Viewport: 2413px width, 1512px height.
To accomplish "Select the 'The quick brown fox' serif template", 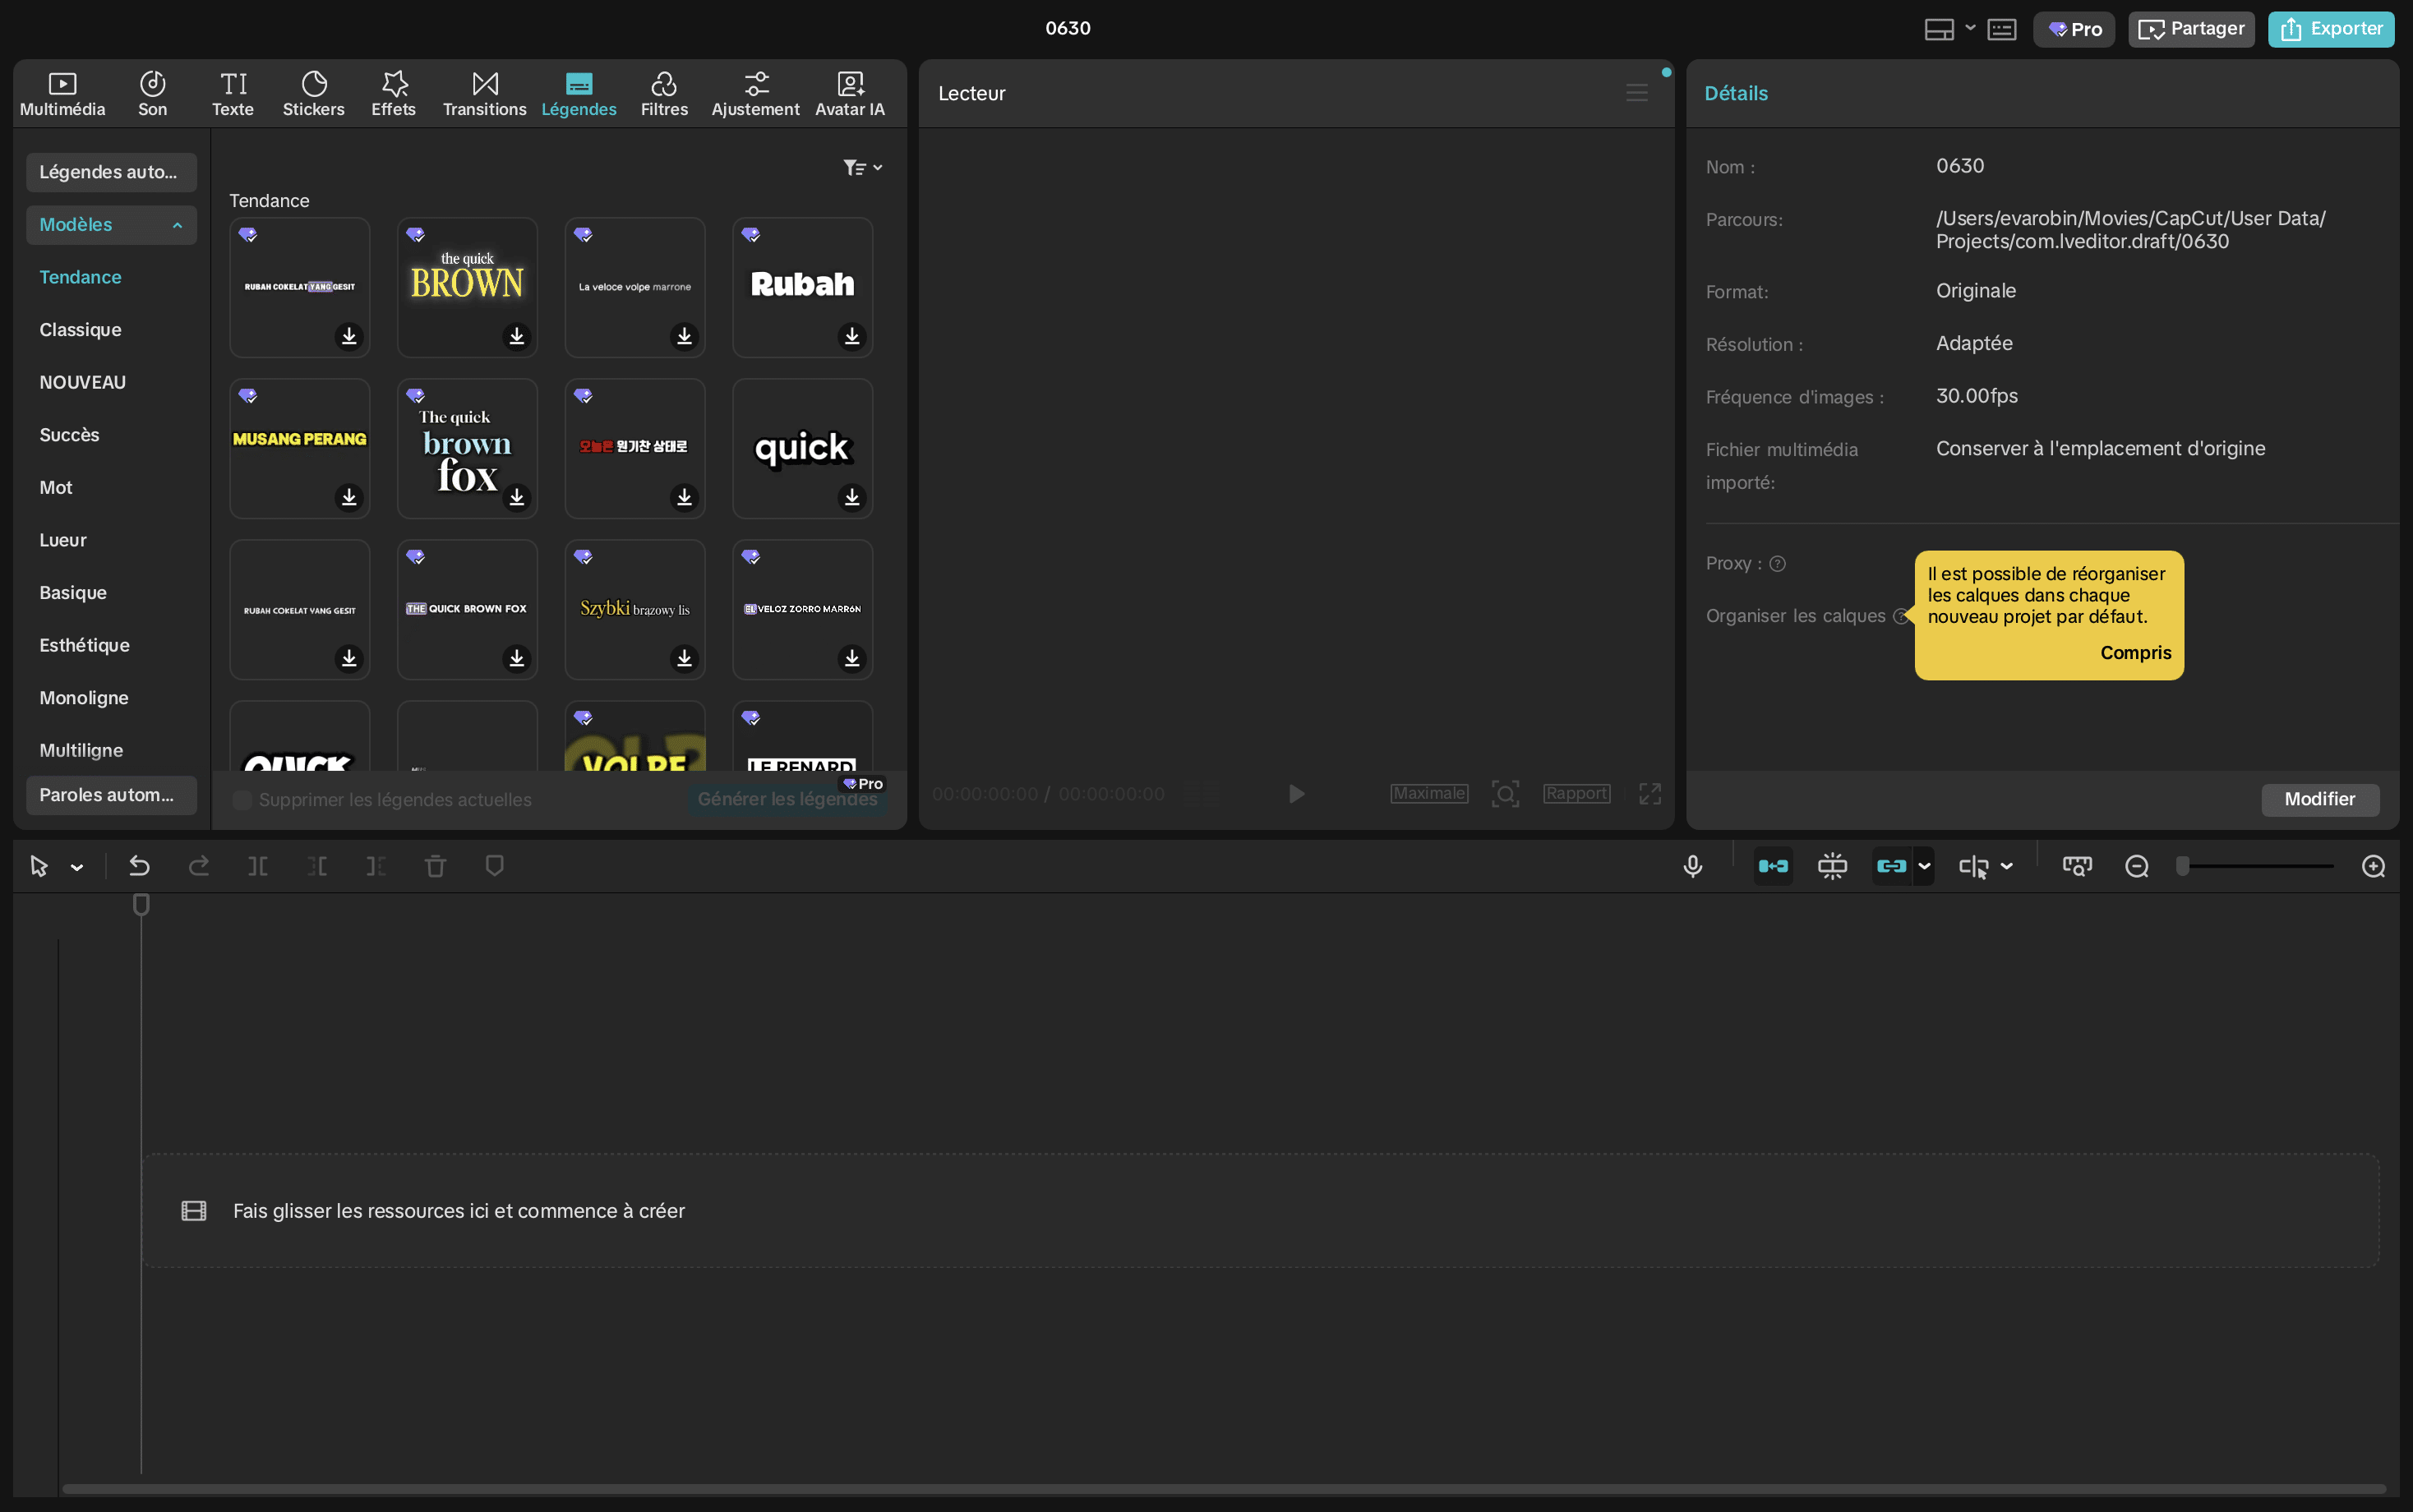I will tap(467, 448).
